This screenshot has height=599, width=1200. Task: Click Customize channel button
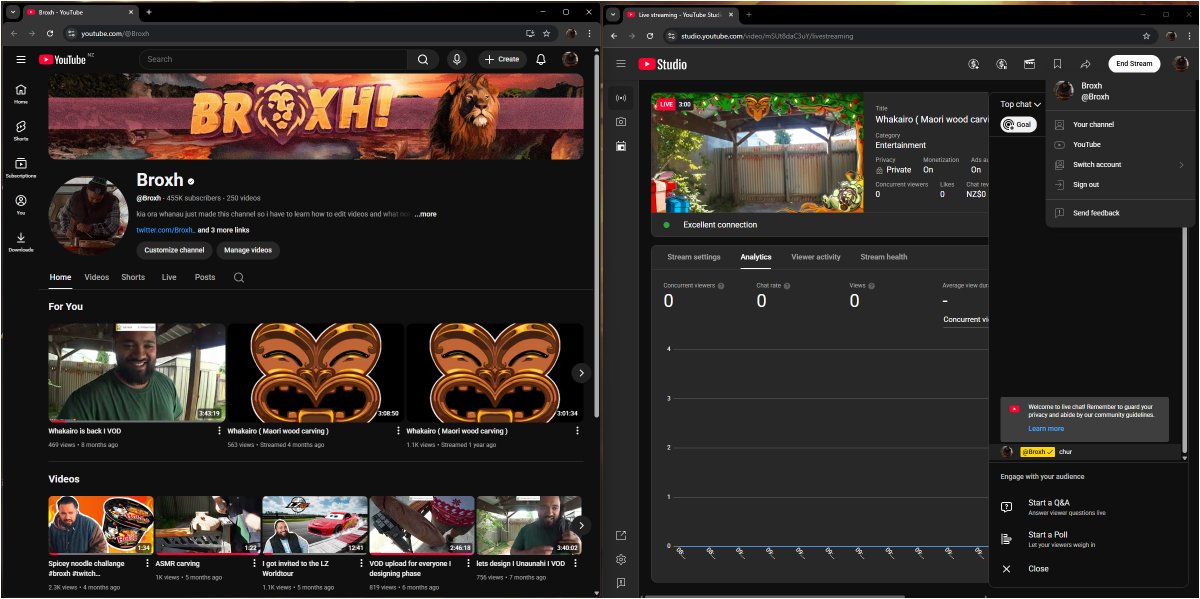tap(174, 250)
